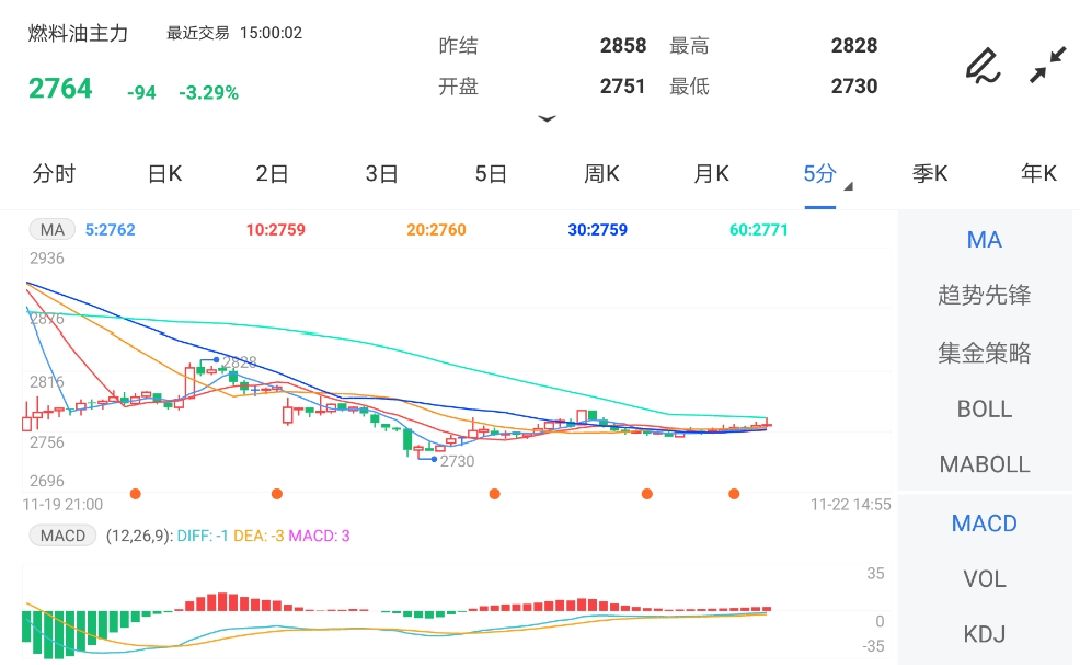Switch to the 分时 tab
This screenshot has height=665, width=1080.
55,173
